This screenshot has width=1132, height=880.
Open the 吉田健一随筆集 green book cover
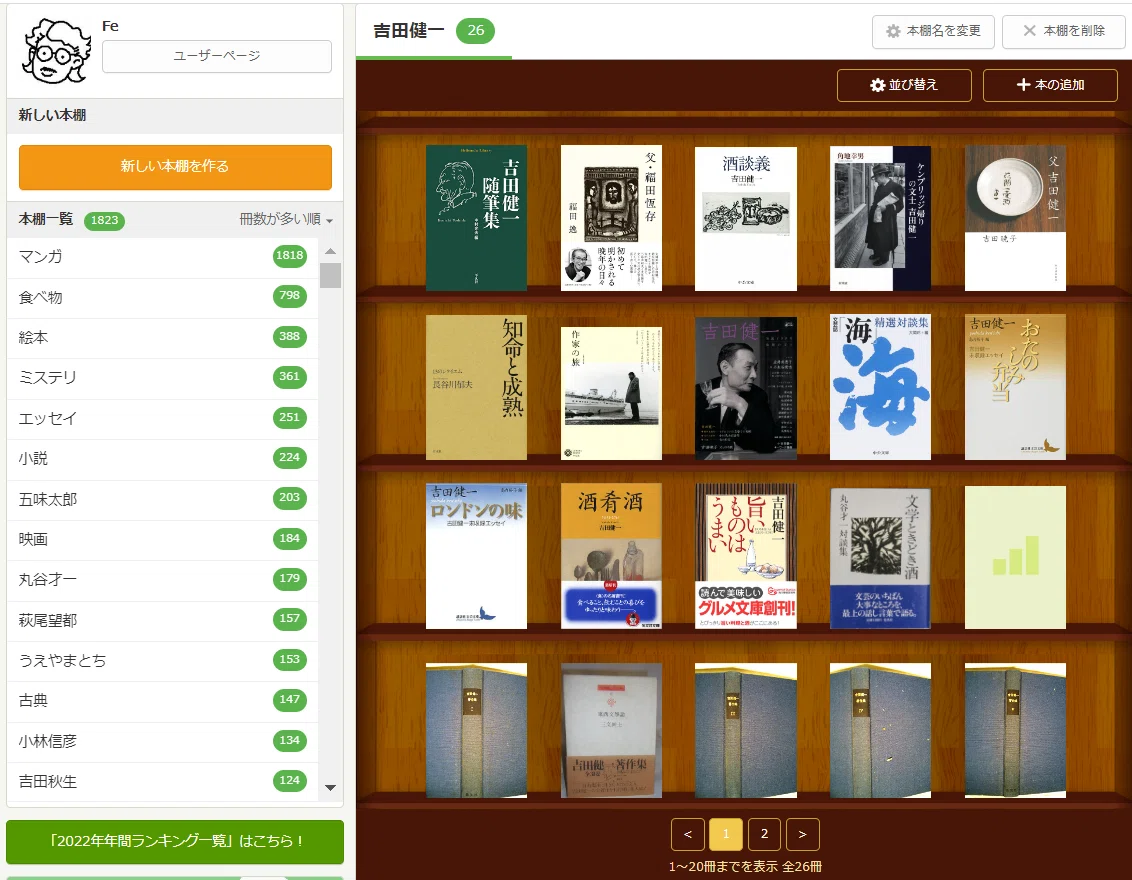tap(476, 218)
